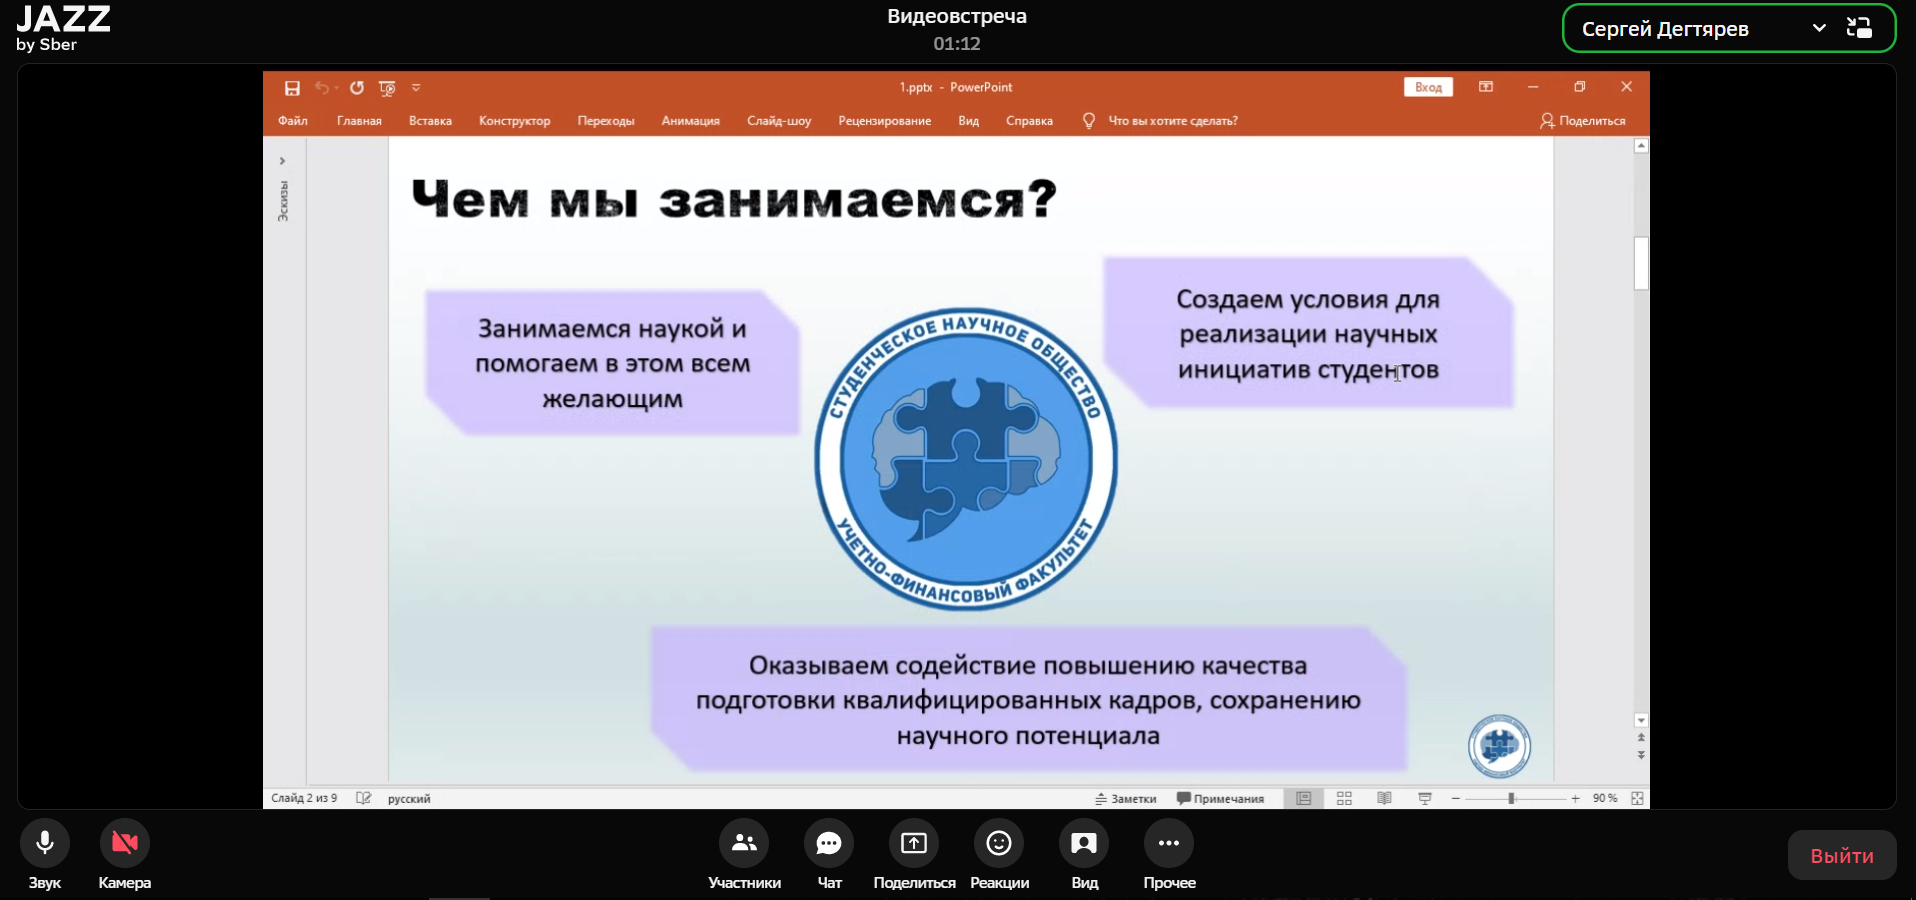This screenshot has width=1916, height=900.
Task: Switch to Reading view icon
Action: pos(1384,798)
